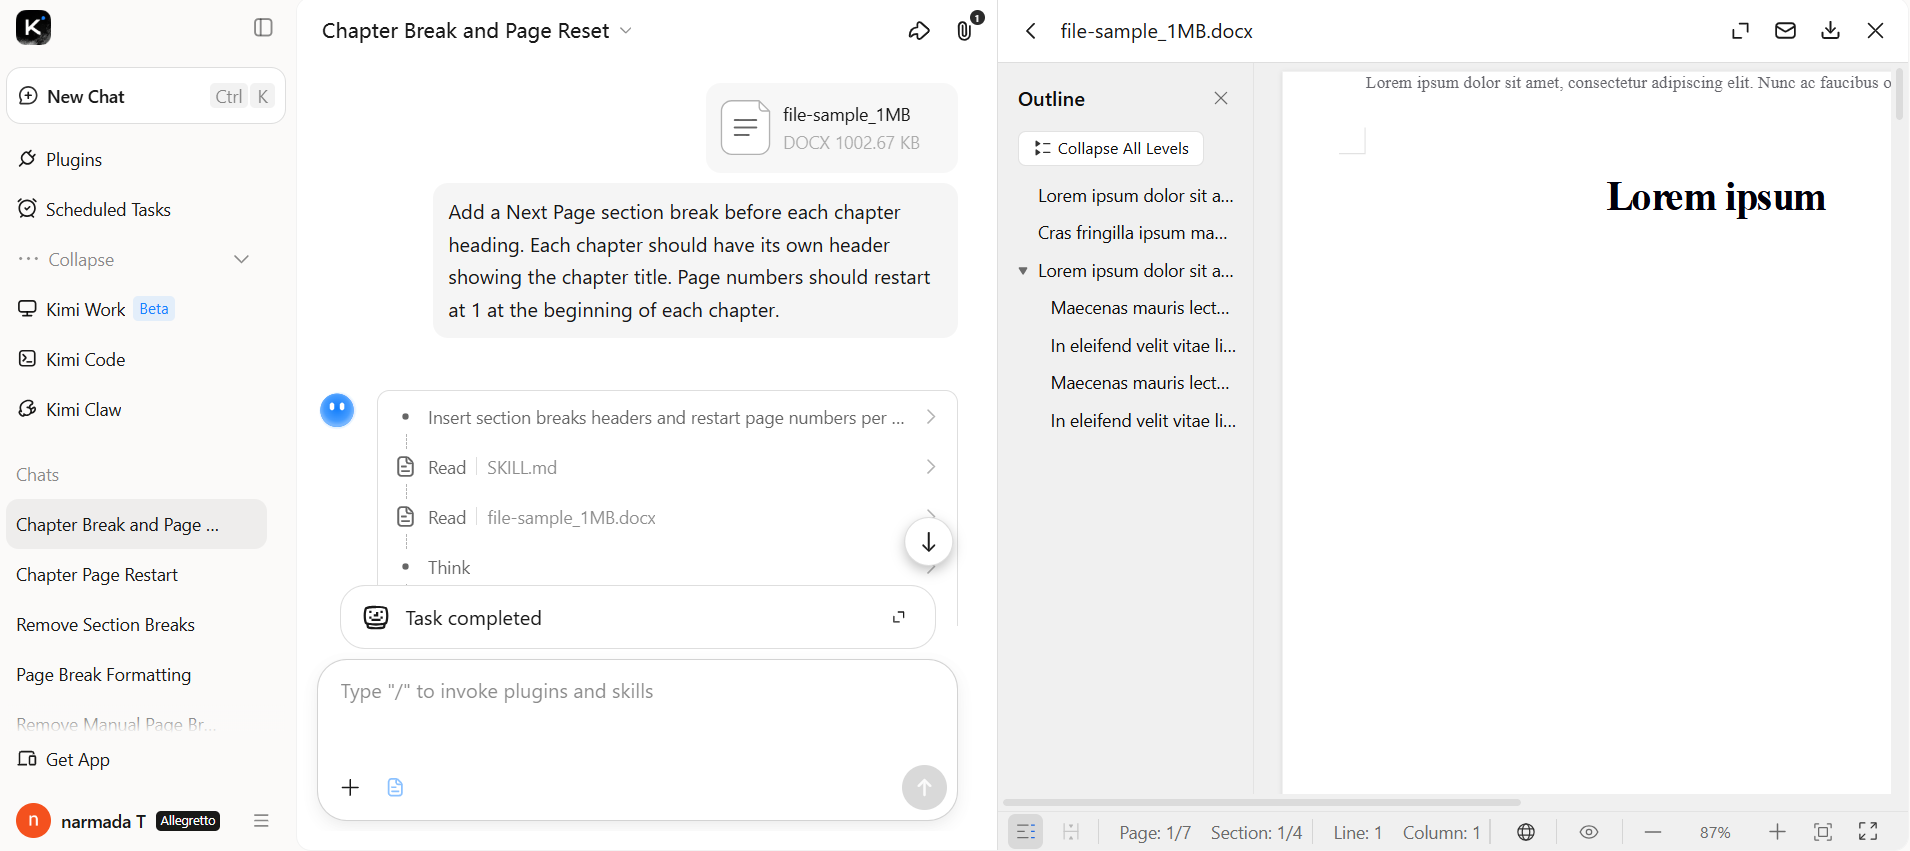This screenshot has height=851, width=1910.
Task: Open Page Break Formatting chat
Action: tap(103, 675)
